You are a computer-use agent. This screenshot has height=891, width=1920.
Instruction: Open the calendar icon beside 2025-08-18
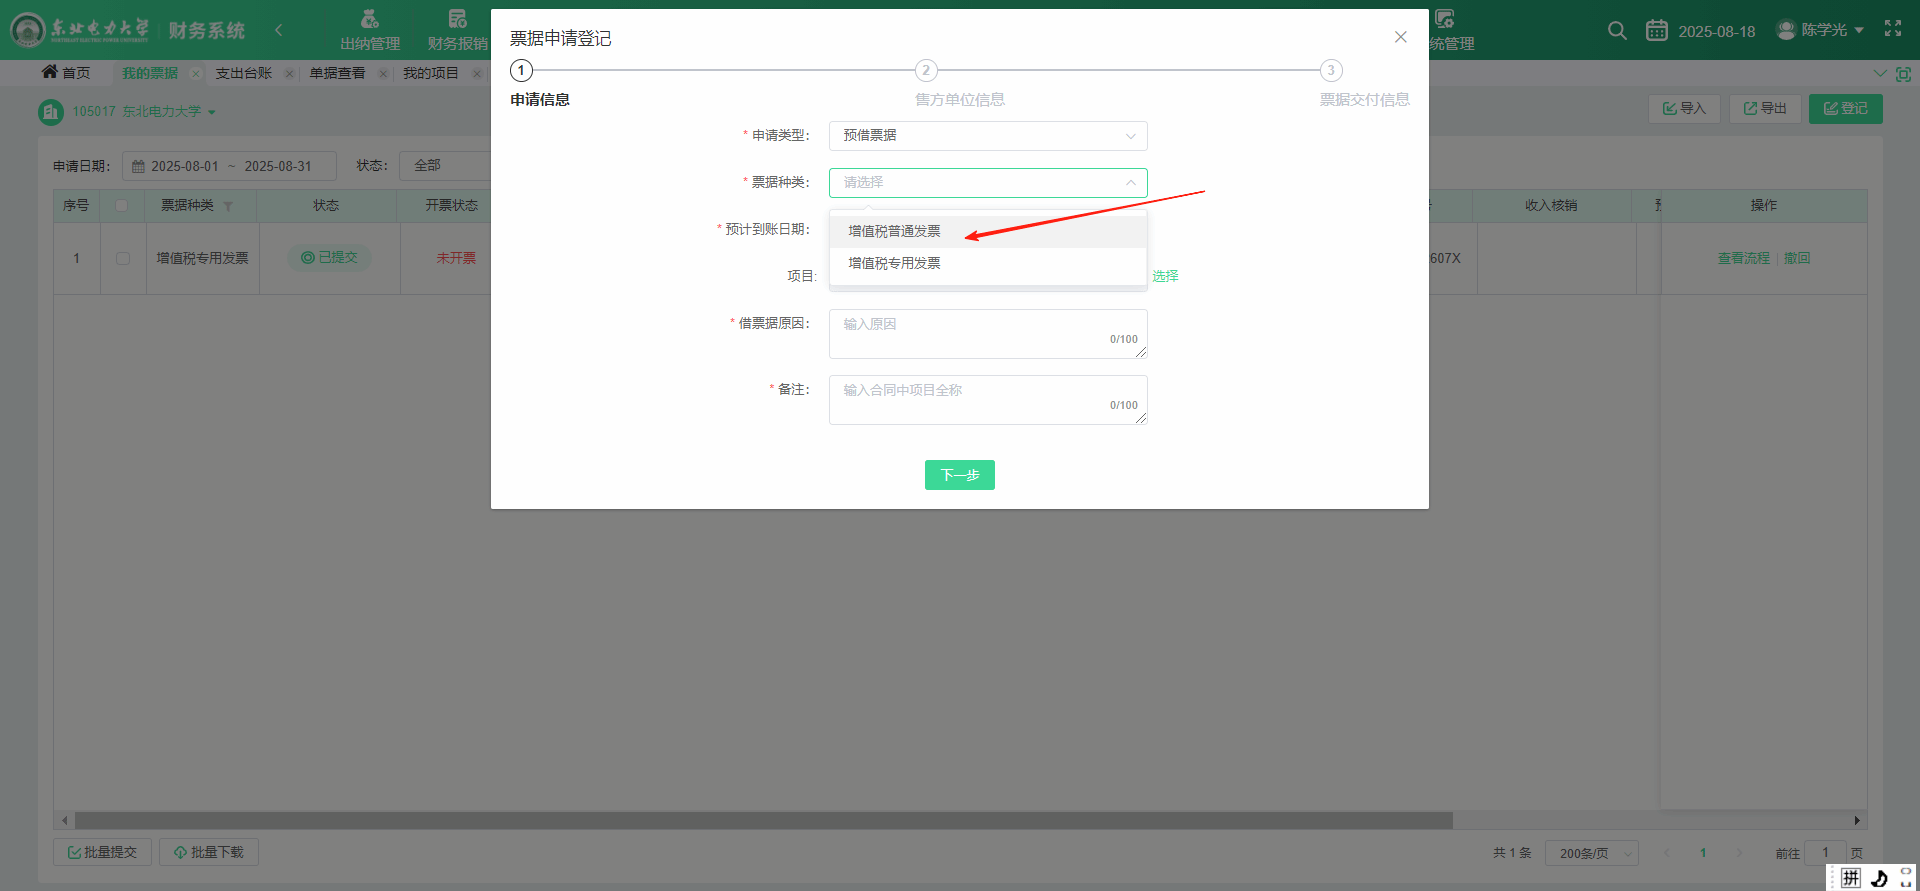pos(1656,31)
